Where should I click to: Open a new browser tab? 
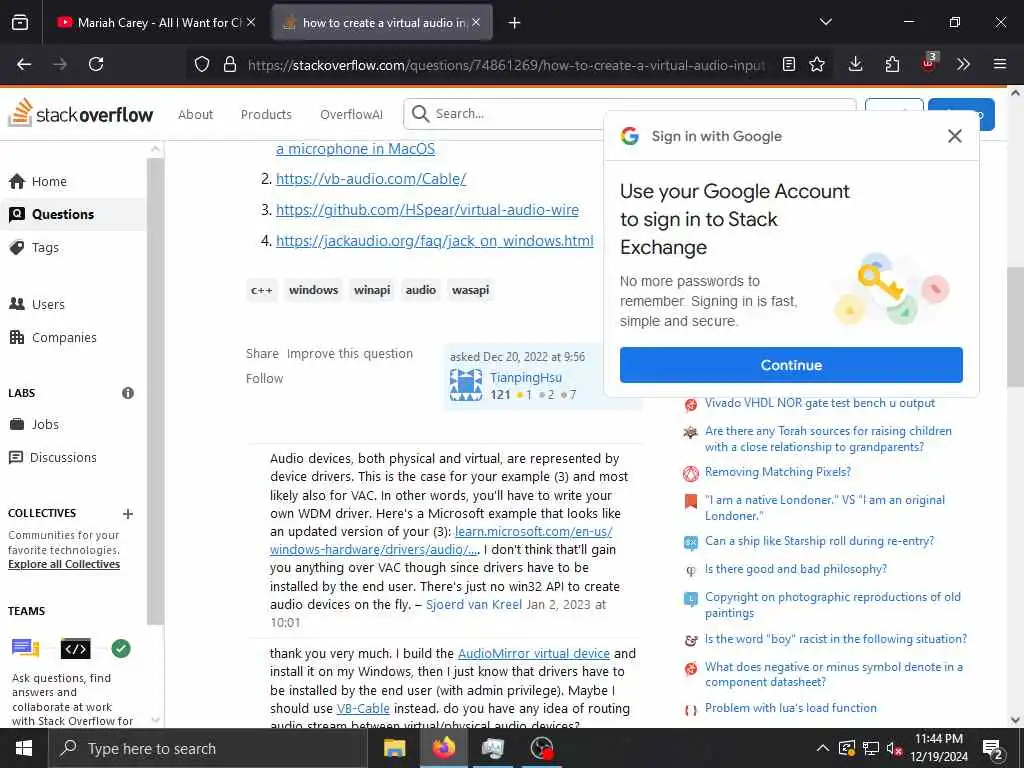[515, 23]
